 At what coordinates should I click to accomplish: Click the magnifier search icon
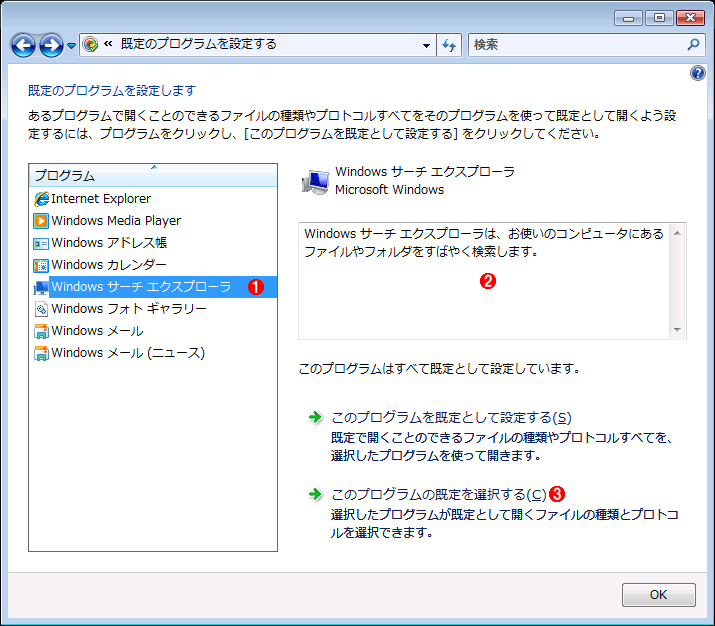click(694, 44)
